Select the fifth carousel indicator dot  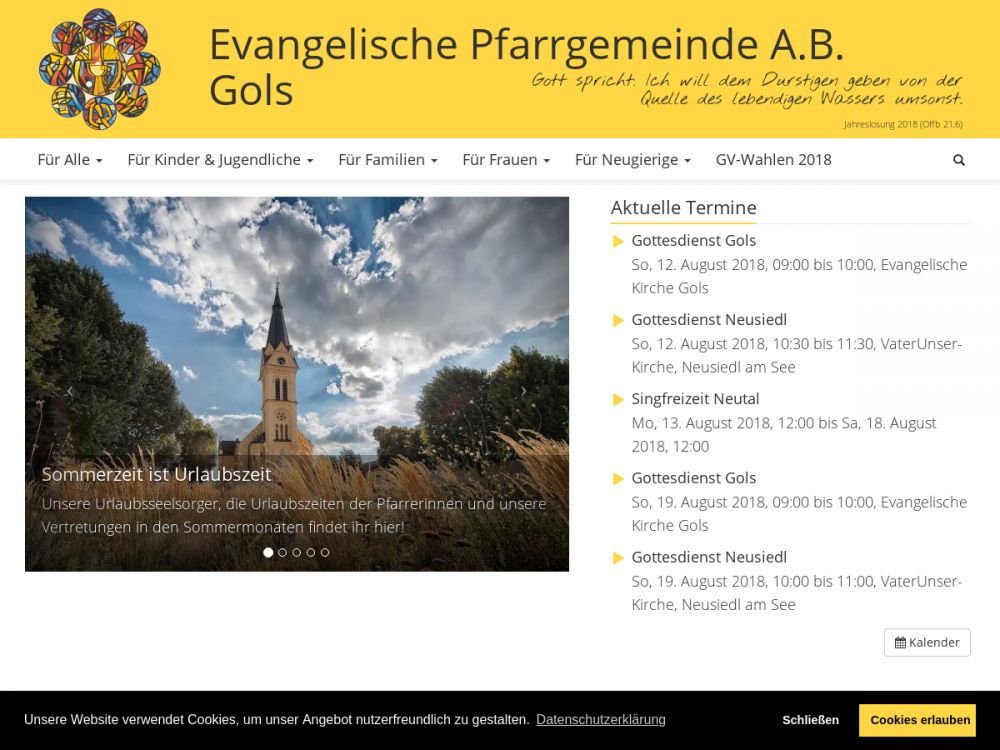coord(325,552)
